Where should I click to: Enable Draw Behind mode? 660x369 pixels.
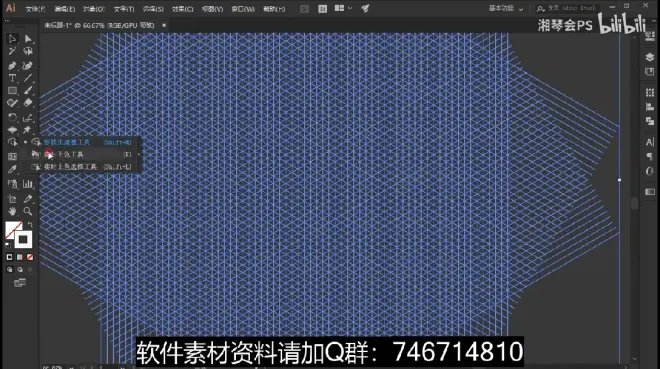pos(19,270)
